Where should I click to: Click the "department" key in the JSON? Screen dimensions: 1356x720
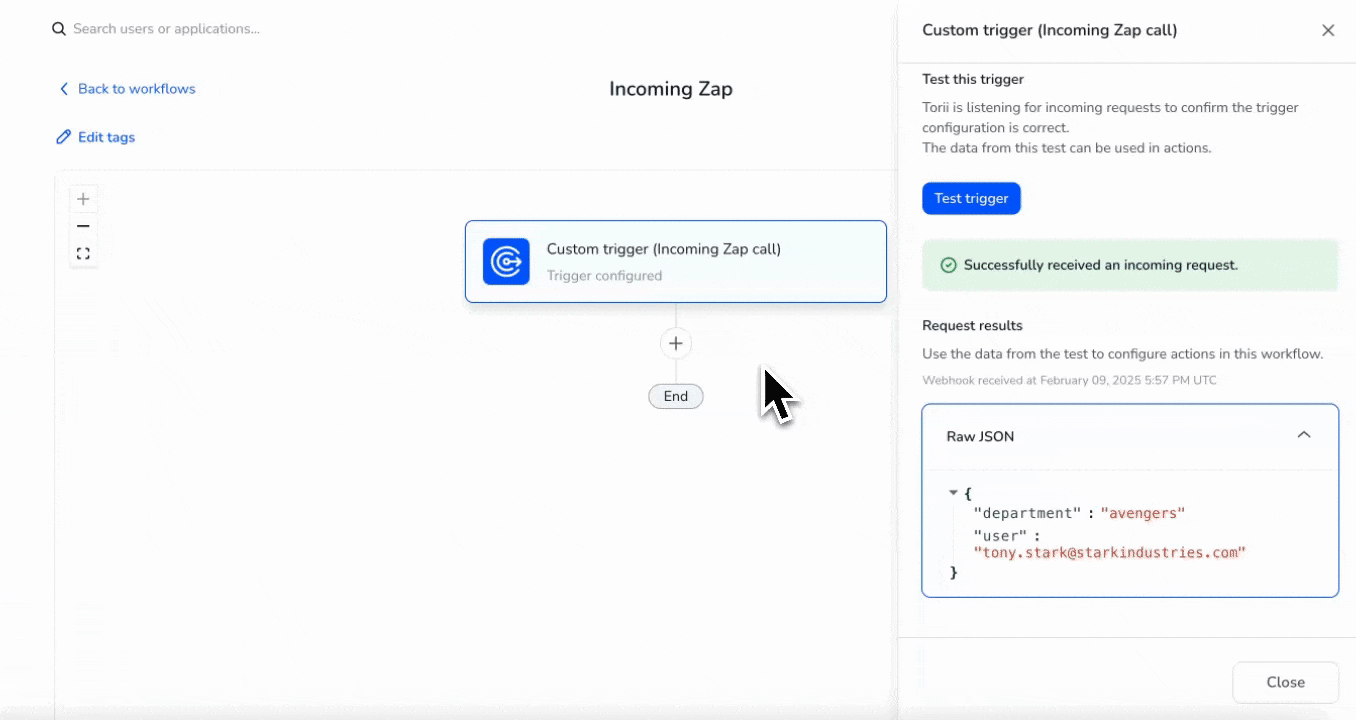click(x=1028, y=513)
